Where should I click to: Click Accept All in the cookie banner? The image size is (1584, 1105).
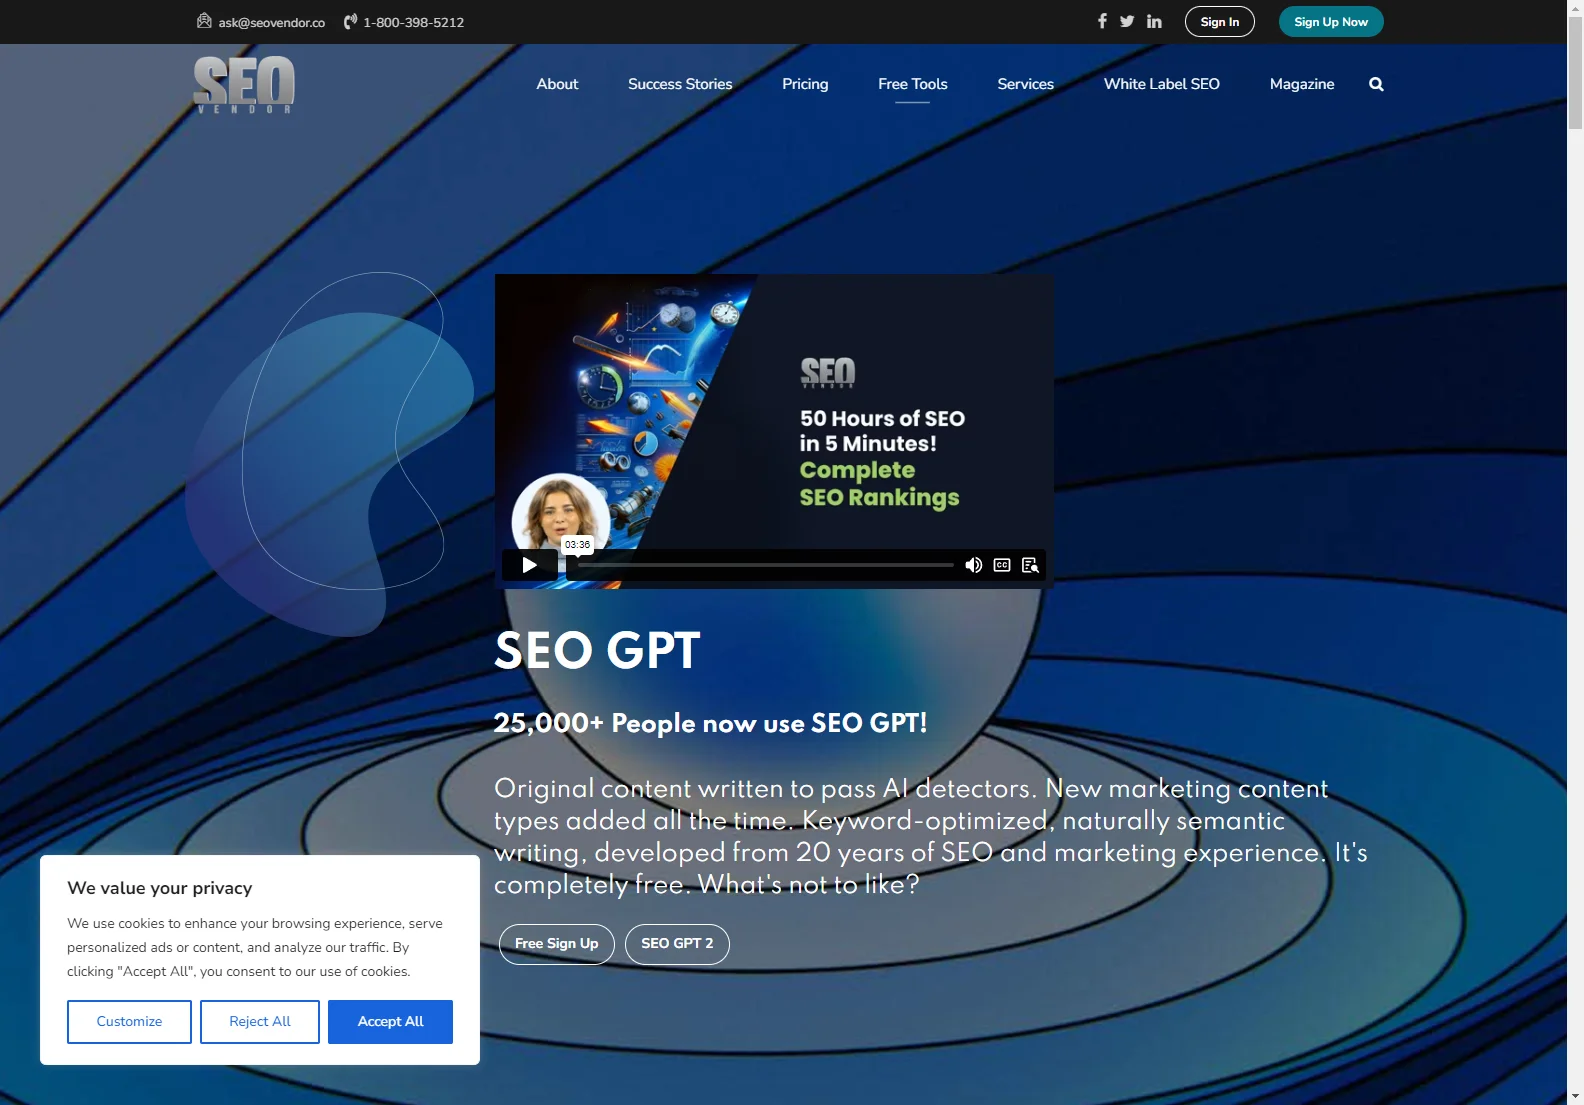pyautogui.click(x=391, y=1022)
